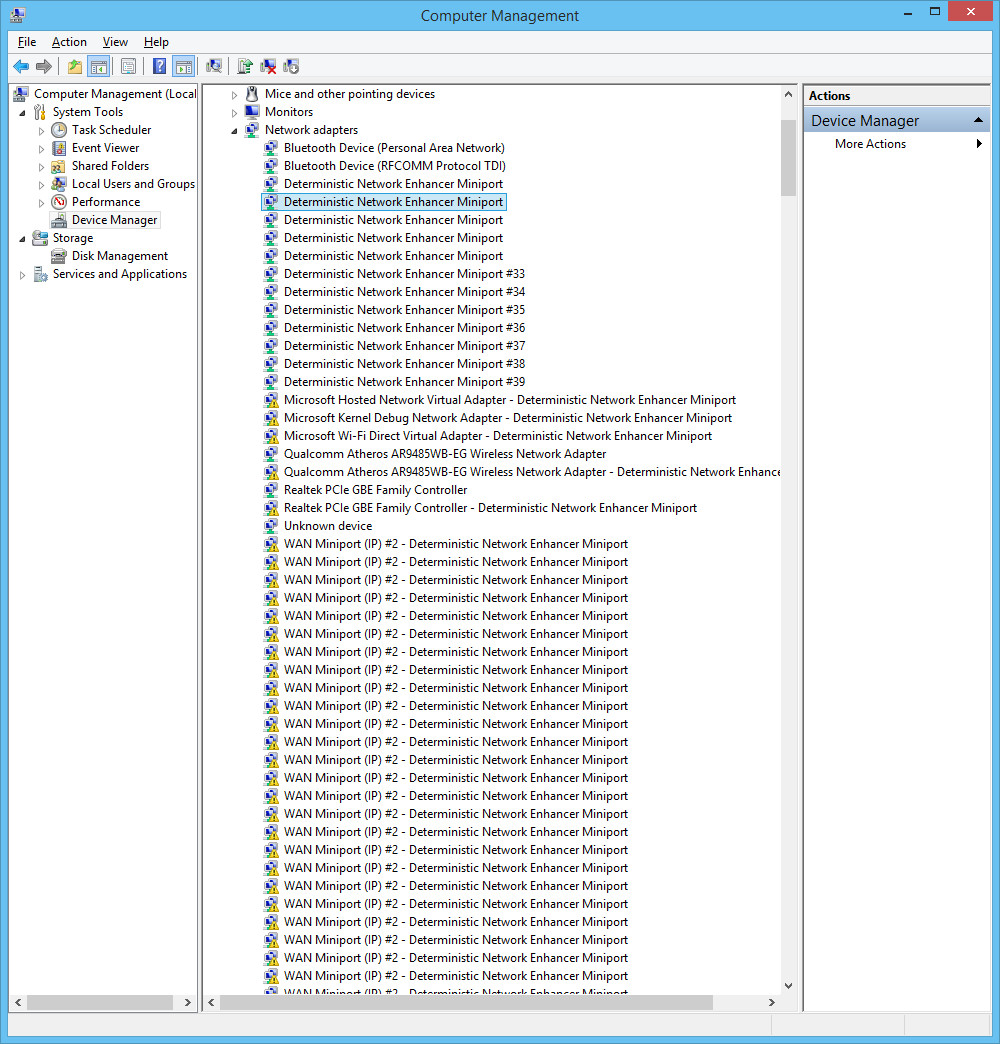Click the Event Viewer icon in tree

tap(59, 148)
